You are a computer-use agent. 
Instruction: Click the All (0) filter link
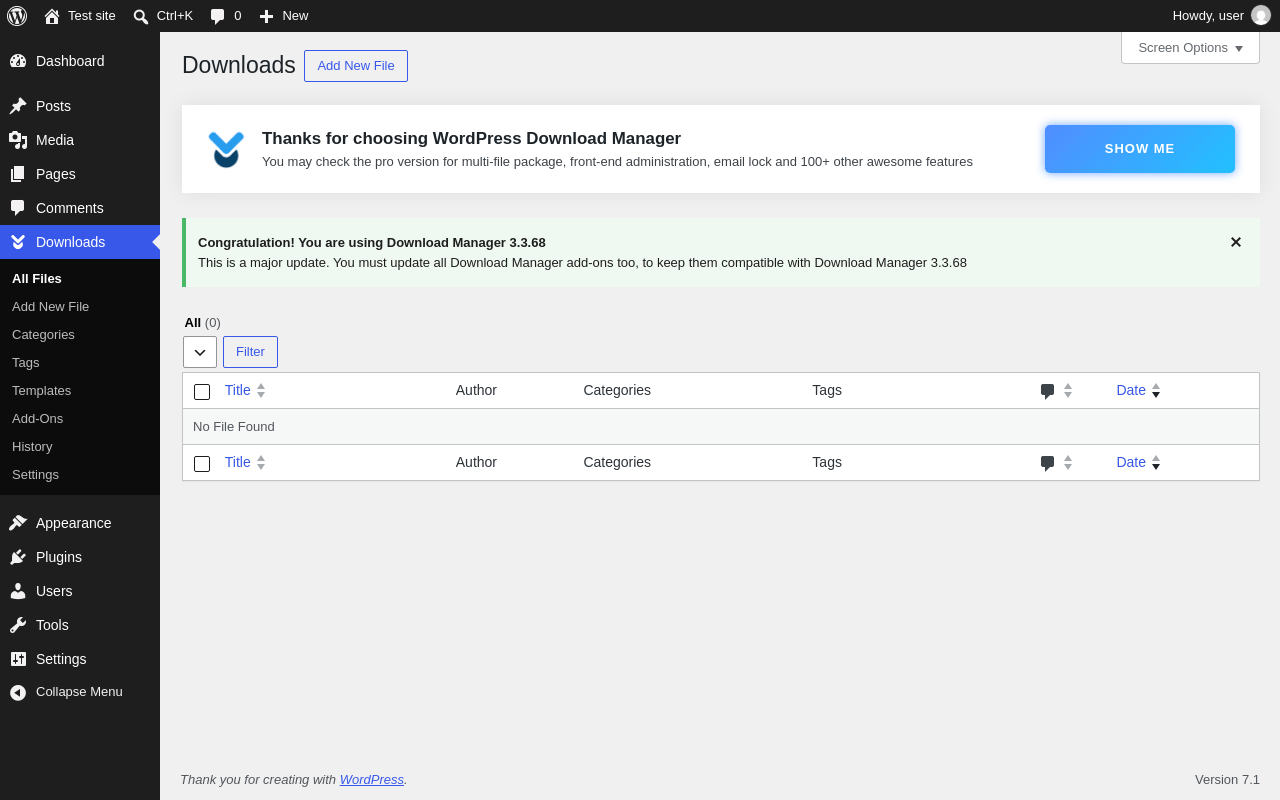(203, 323)
